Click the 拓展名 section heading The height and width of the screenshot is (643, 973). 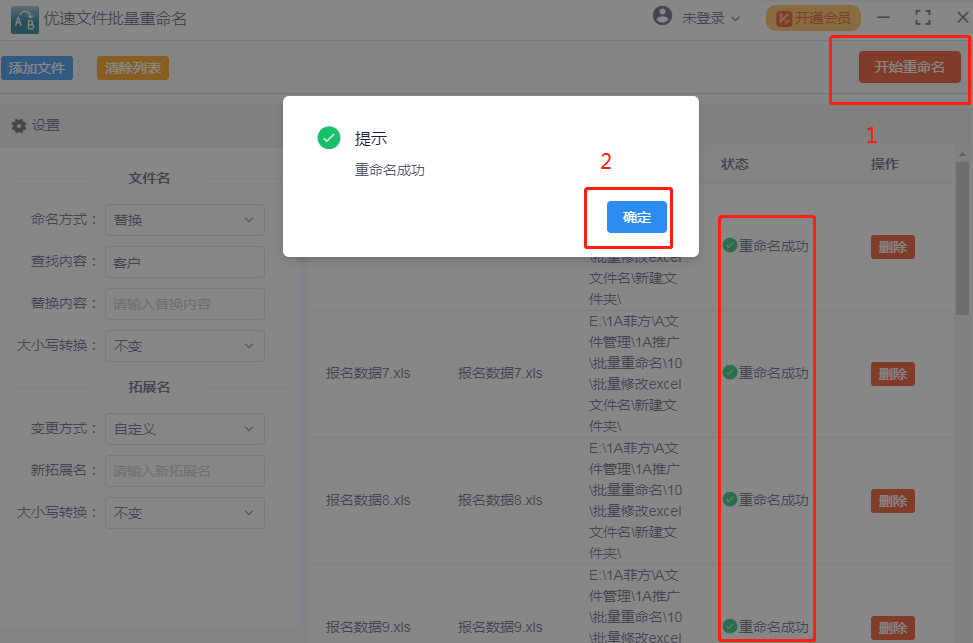pos(149,387)
